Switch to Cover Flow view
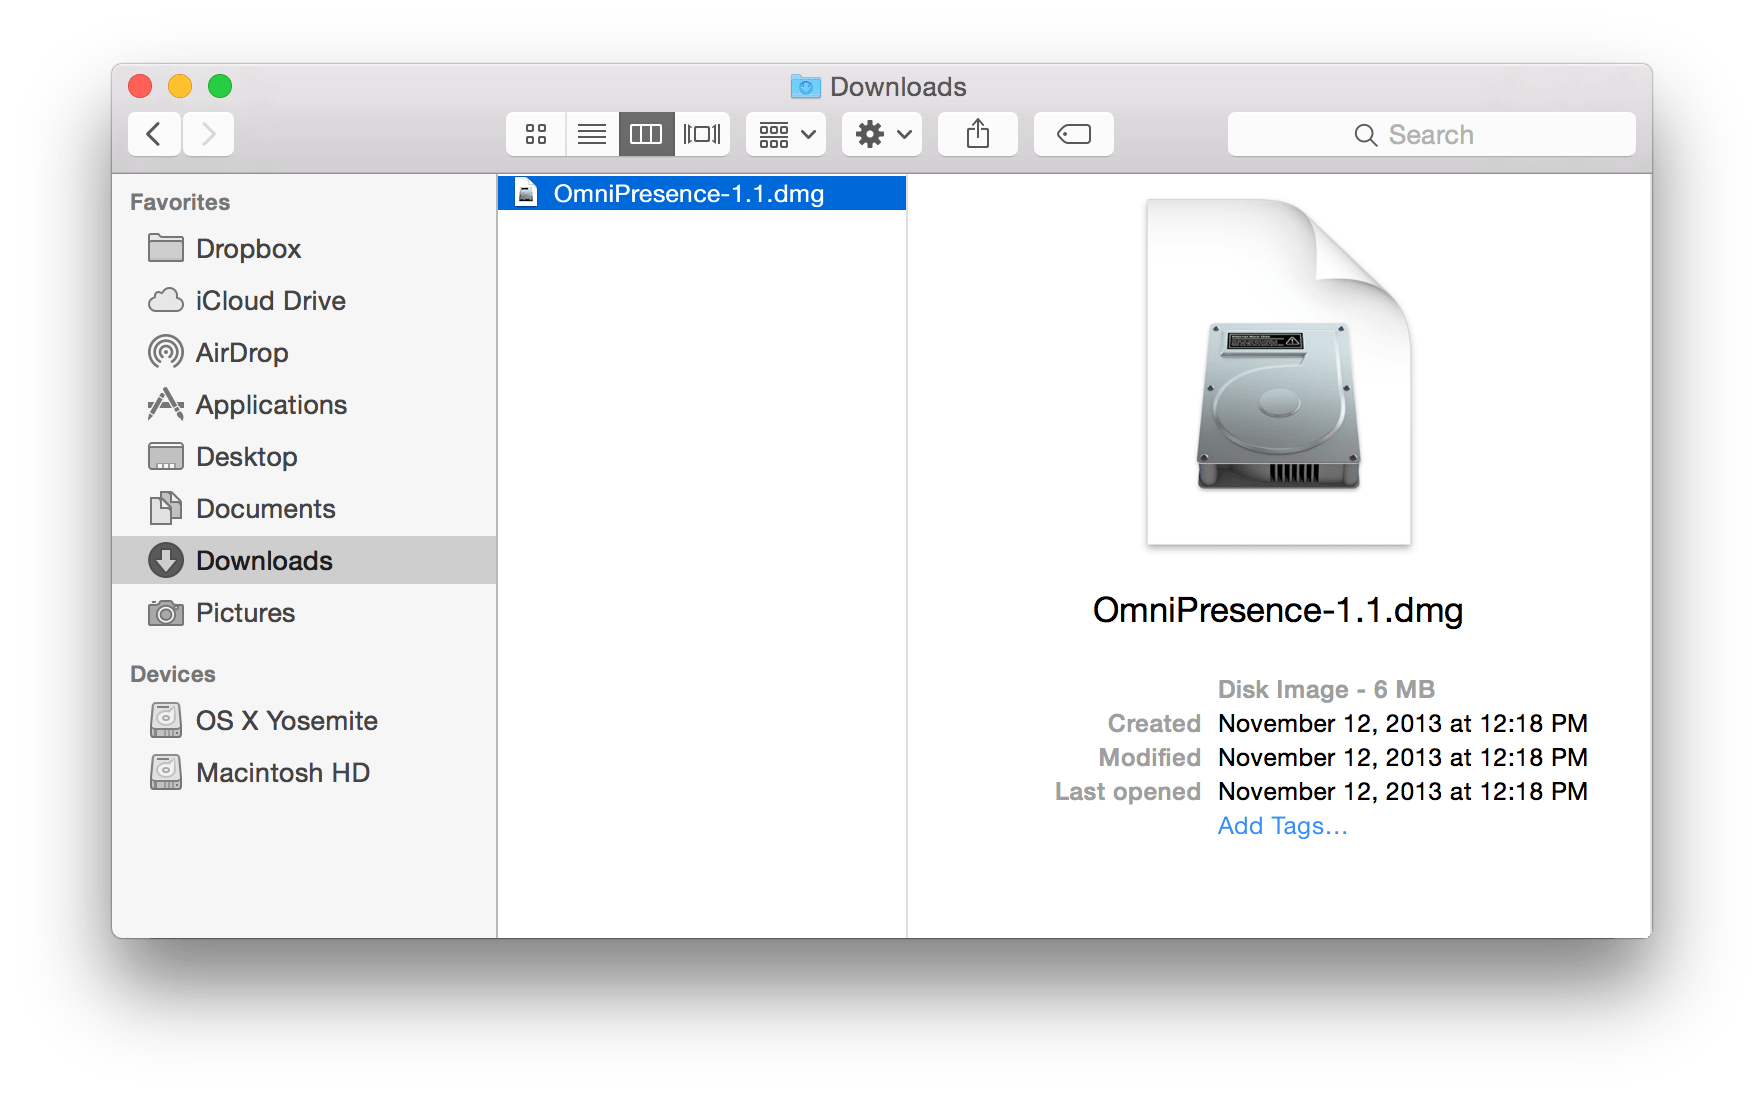 702,134
